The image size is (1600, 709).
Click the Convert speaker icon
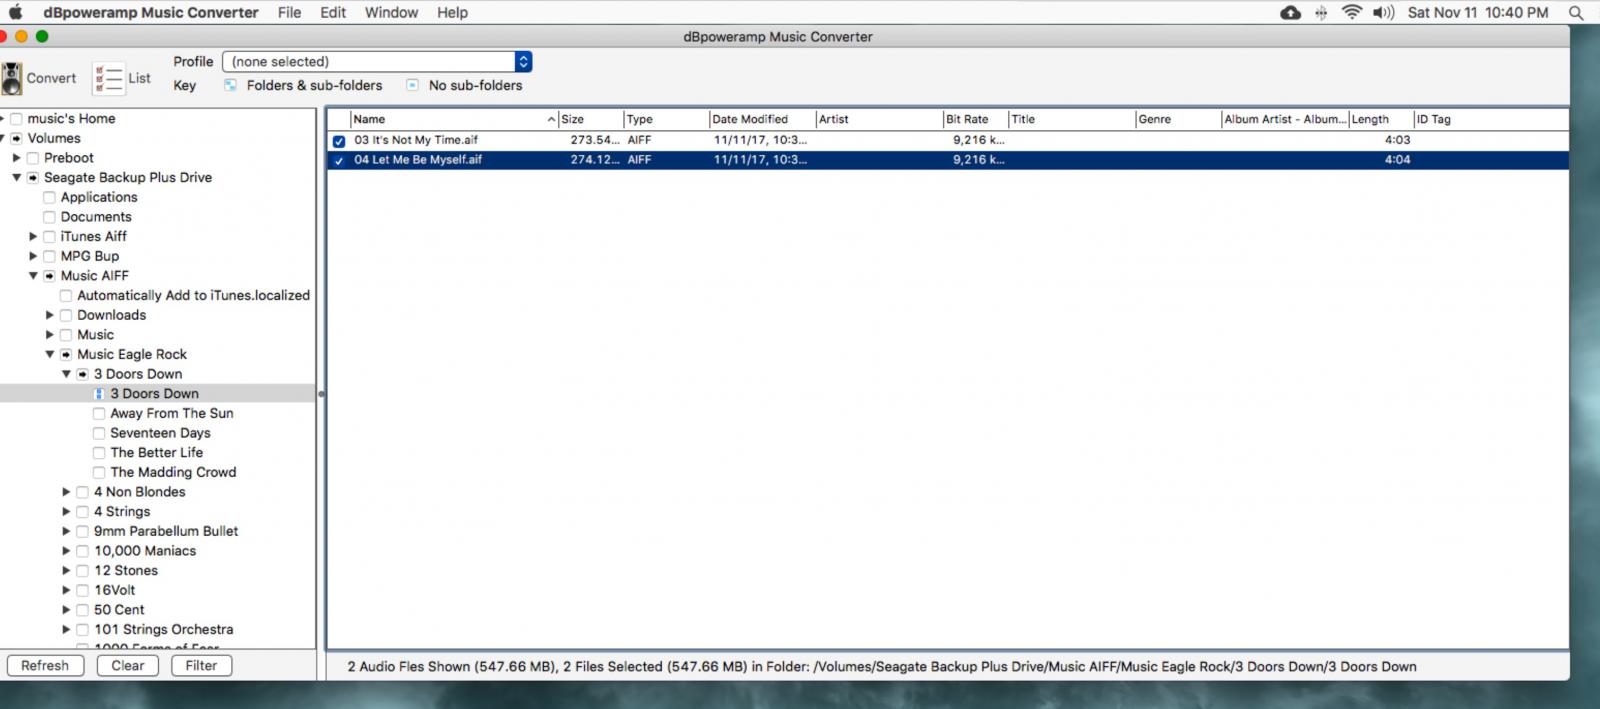click(12, 78)
